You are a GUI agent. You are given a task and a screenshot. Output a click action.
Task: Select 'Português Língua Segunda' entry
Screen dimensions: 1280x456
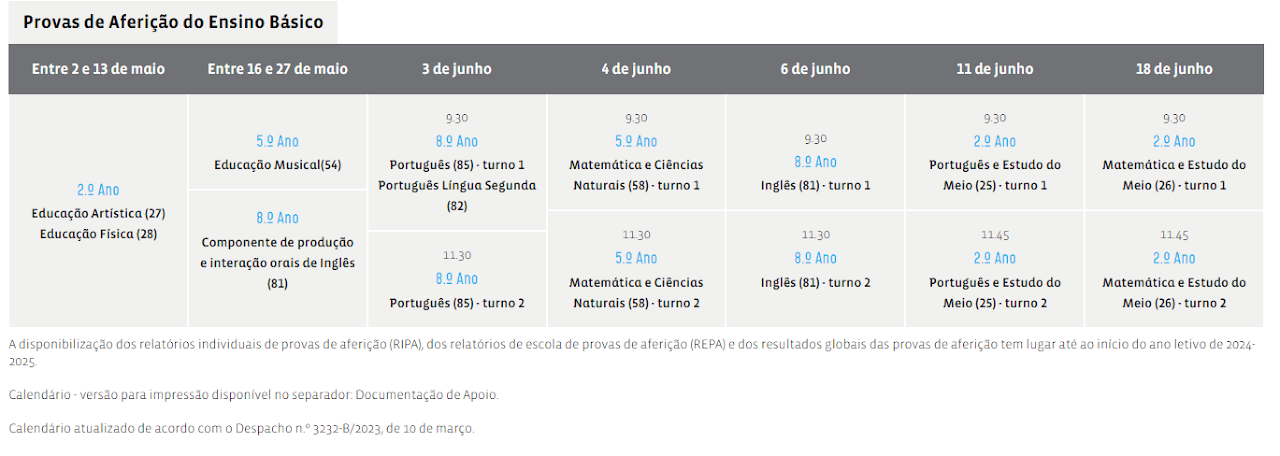(457, 185)
